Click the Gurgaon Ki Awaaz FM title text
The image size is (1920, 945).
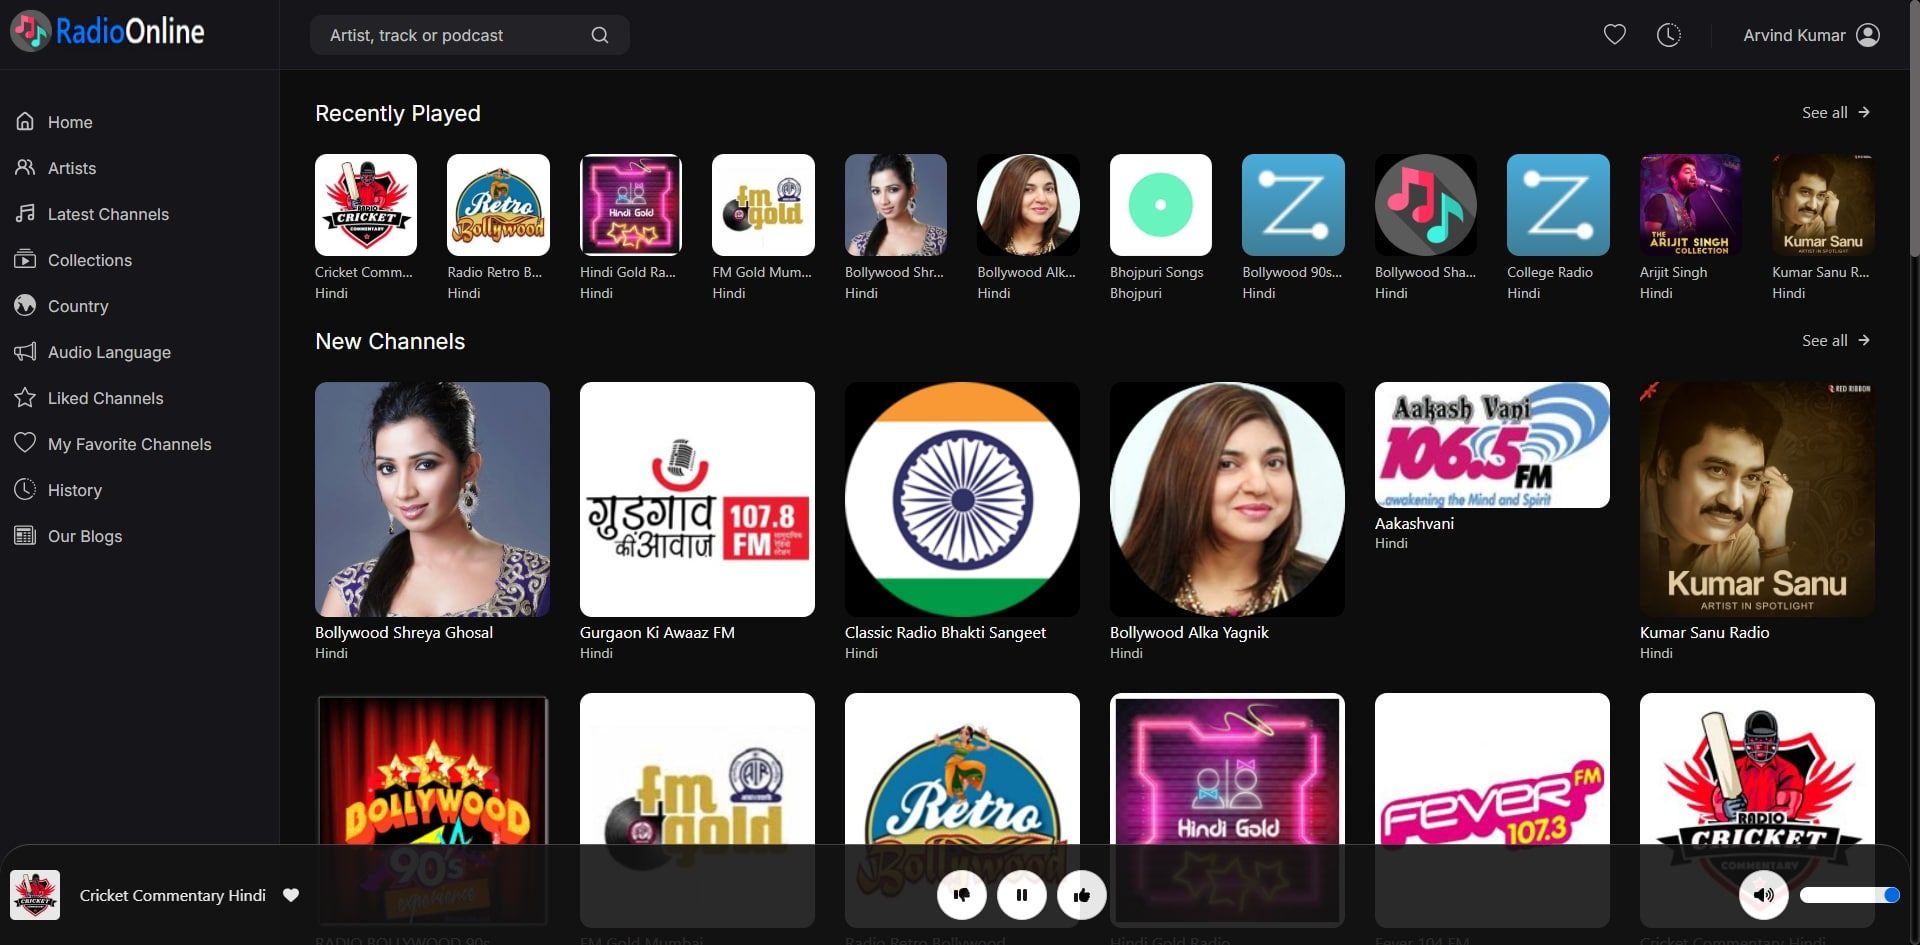pyautogui.click(x=657, y=632)
